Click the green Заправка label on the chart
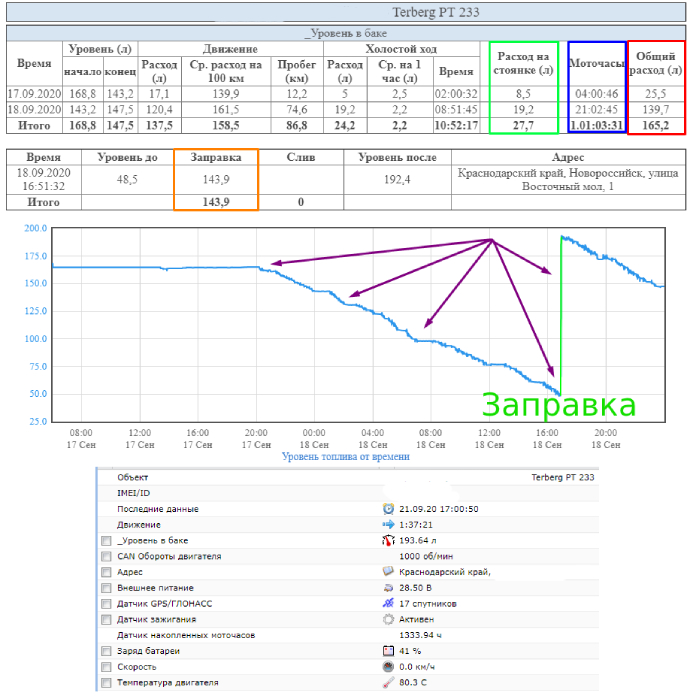The image size is (690, 696). pyautogui.click(x=559, y=404)
